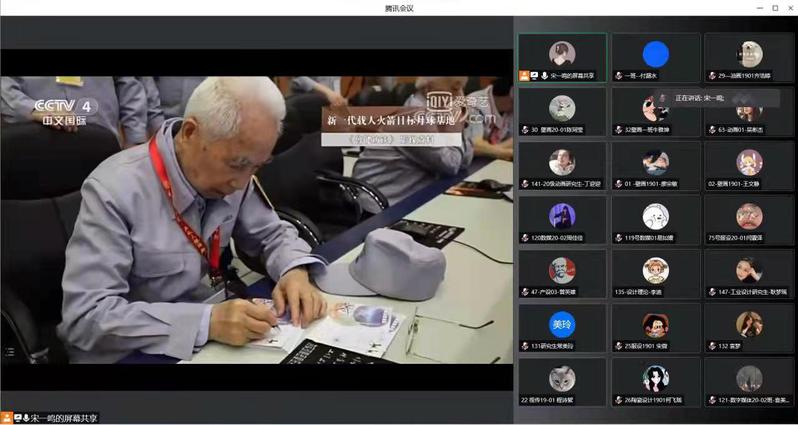Maximize the 腾讯会议 window

coord(759,7)
